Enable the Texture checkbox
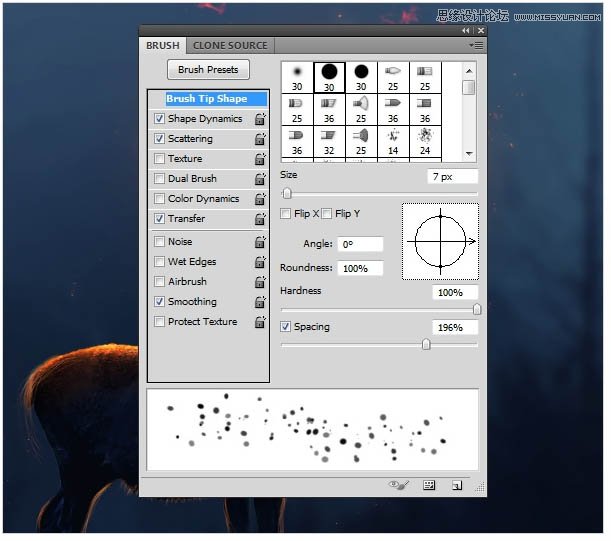The width and height of the screenshot is (611, 541). [x=160, y=159]
